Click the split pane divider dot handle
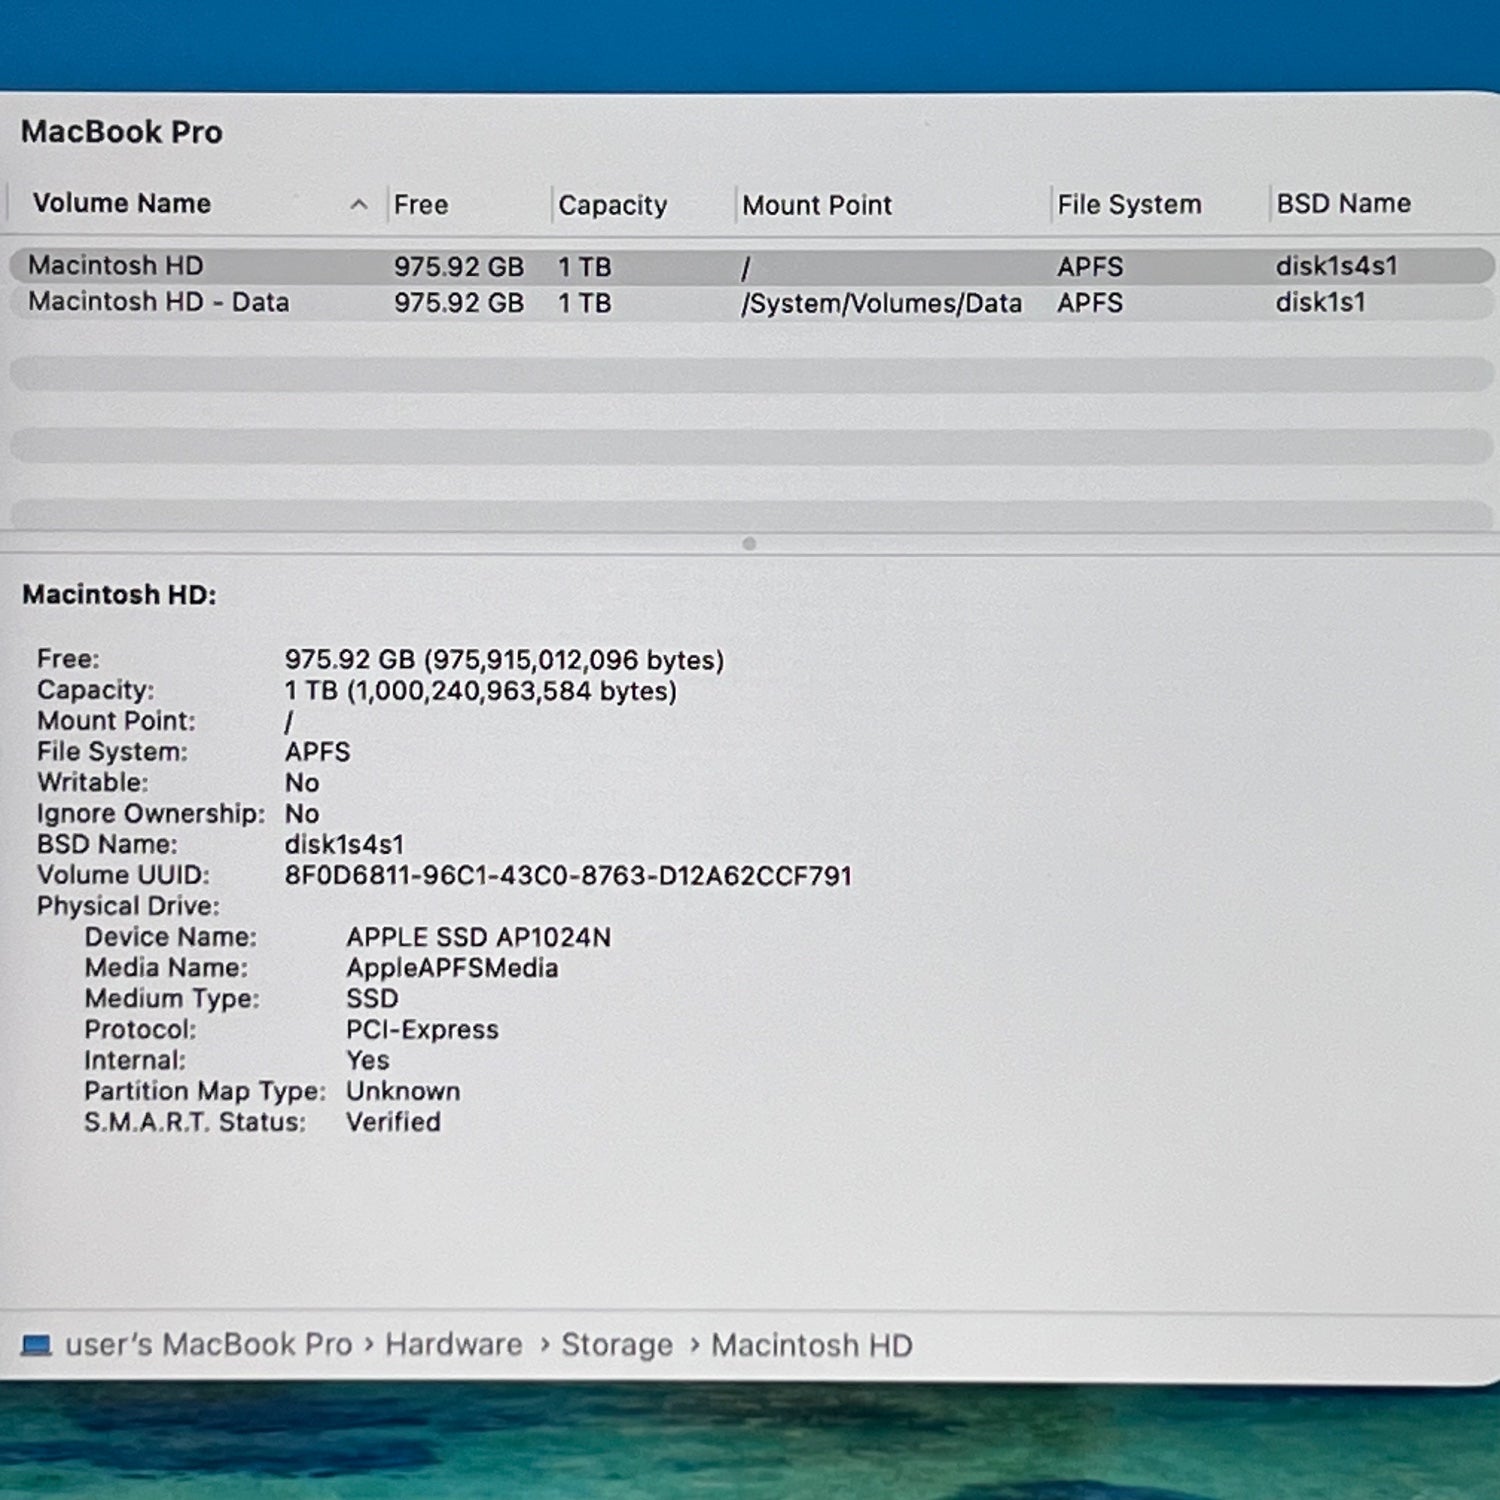Viewport: 1500px width, 1500px height. tap(749, 544)
